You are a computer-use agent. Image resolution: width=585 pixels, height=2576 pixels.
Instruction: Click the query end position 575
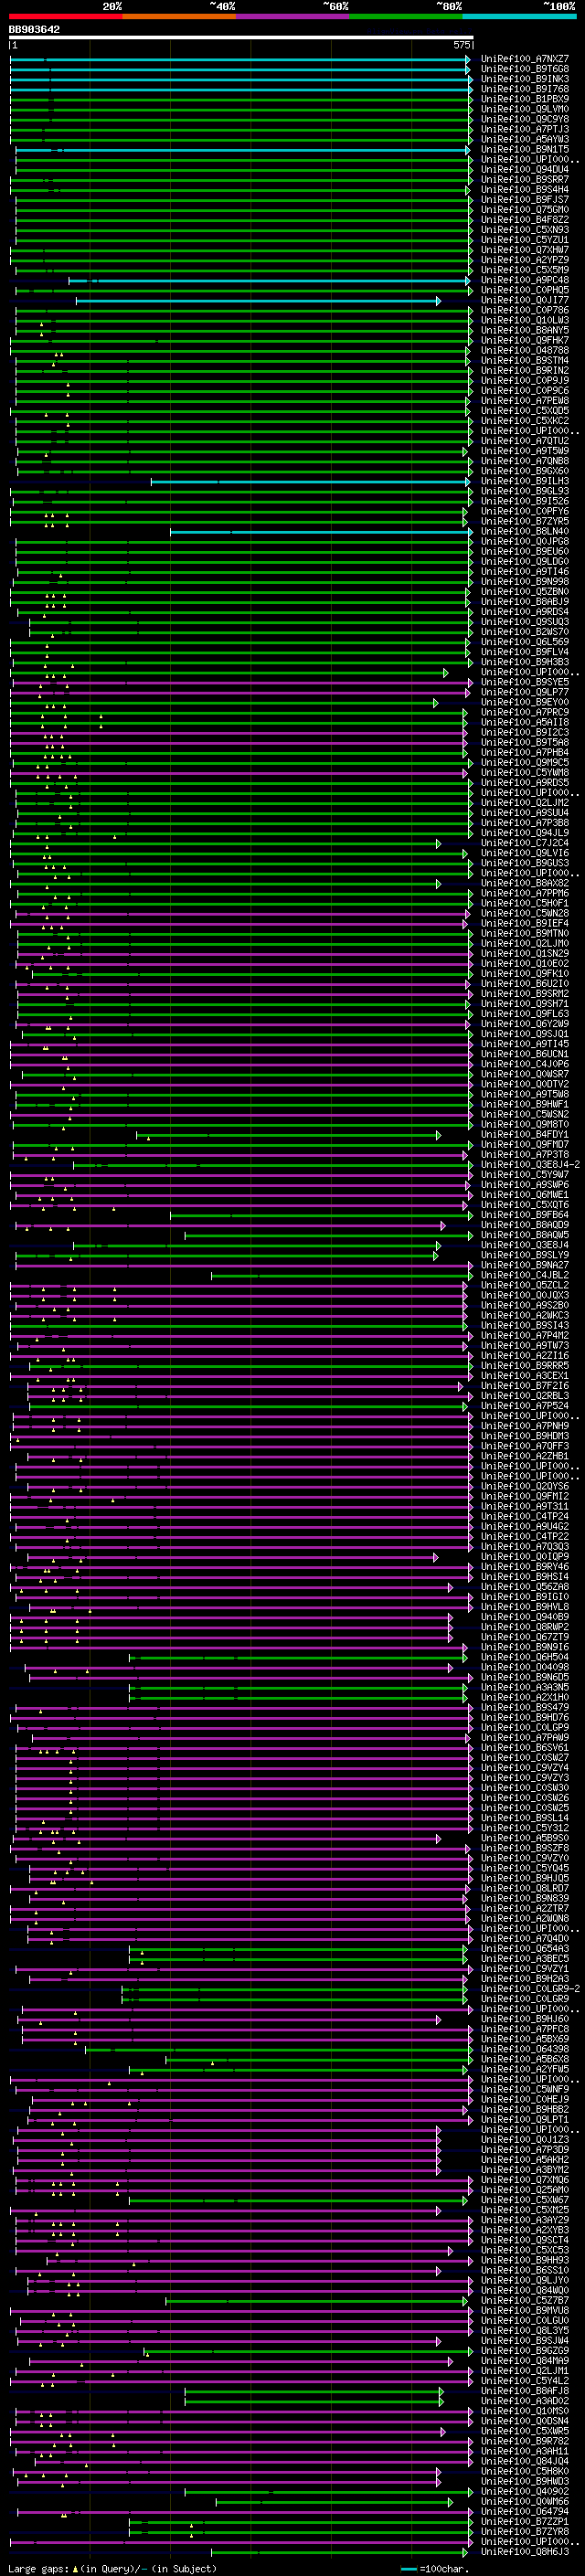tap(462, 45)
